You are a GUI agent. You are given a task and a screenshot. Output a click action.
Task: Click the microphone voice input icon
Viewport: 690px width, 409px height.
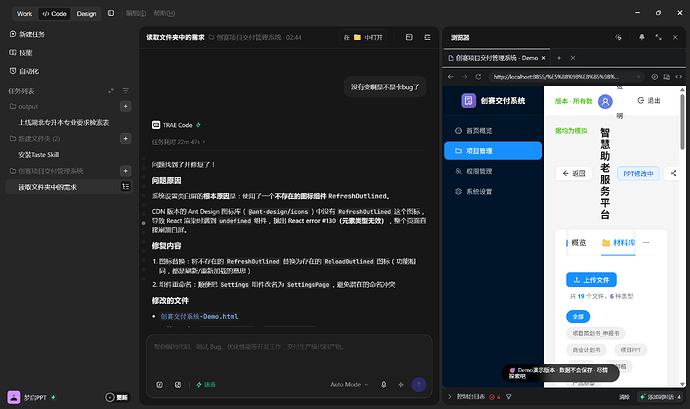pyautogui.click(x=383, y=384)
